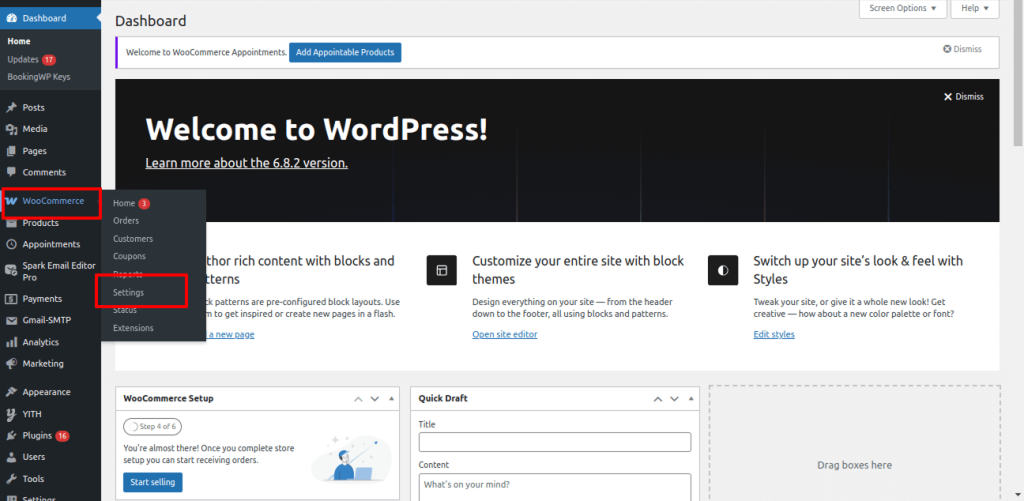Click the Edit styles link
The width and height of the screenshot is (1024, 501).
tap(774, 334)
